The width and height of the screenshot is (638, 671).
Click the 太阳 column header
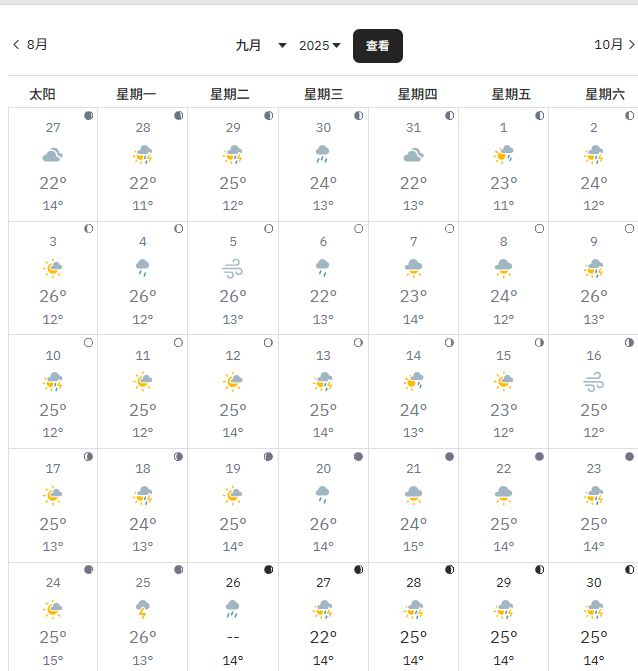(42, 94)
